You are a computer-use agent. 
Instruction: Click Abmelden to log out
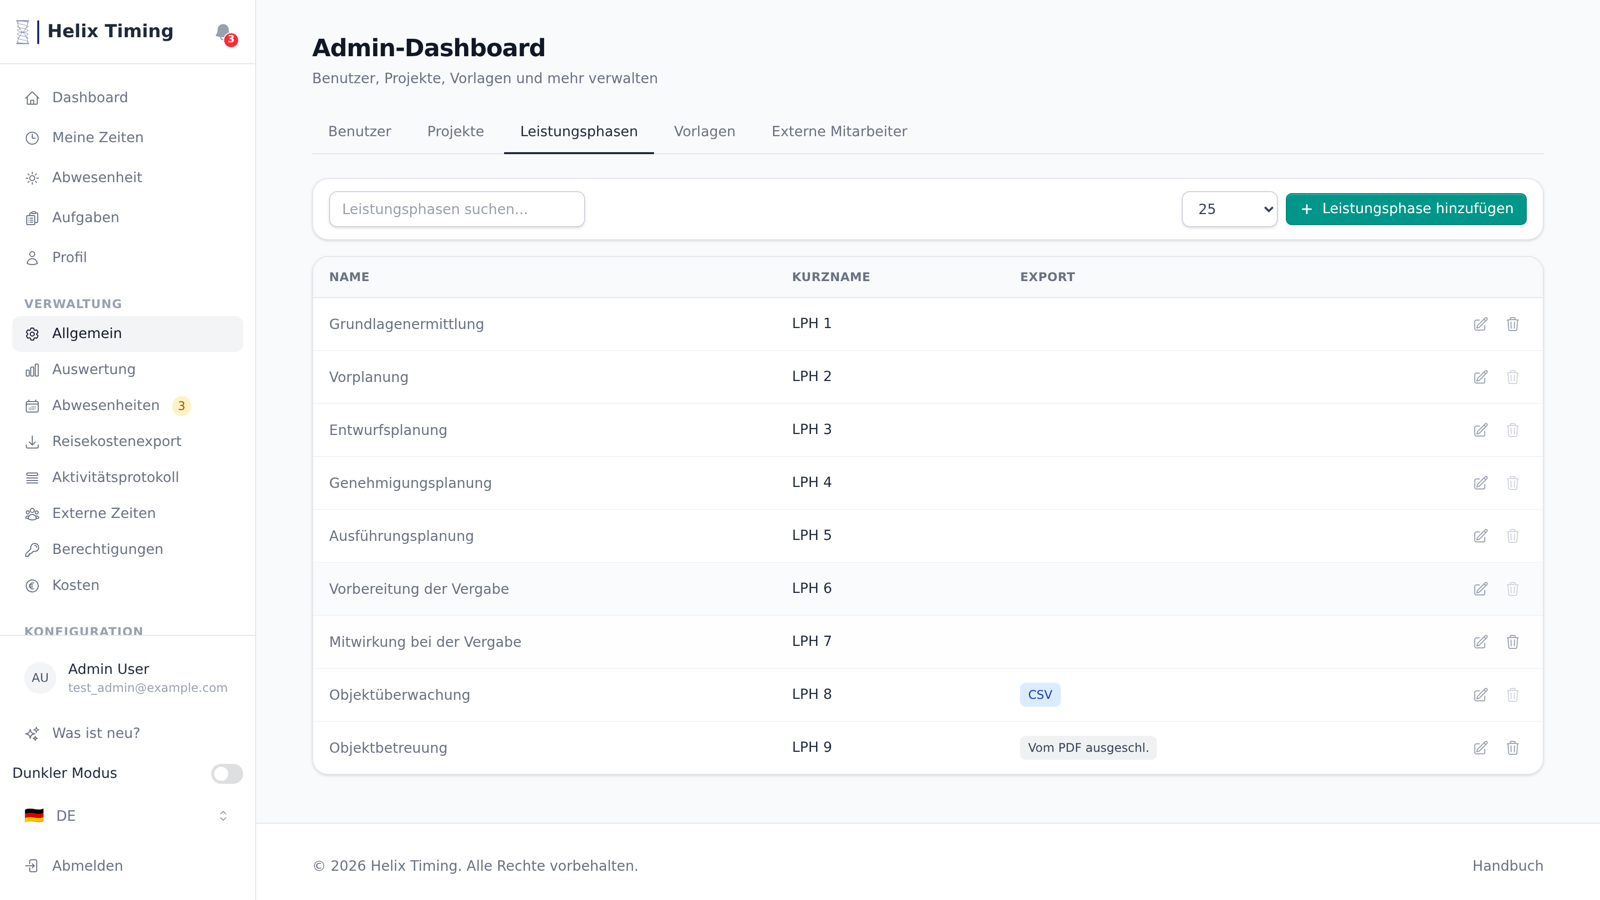pos(128,866)
